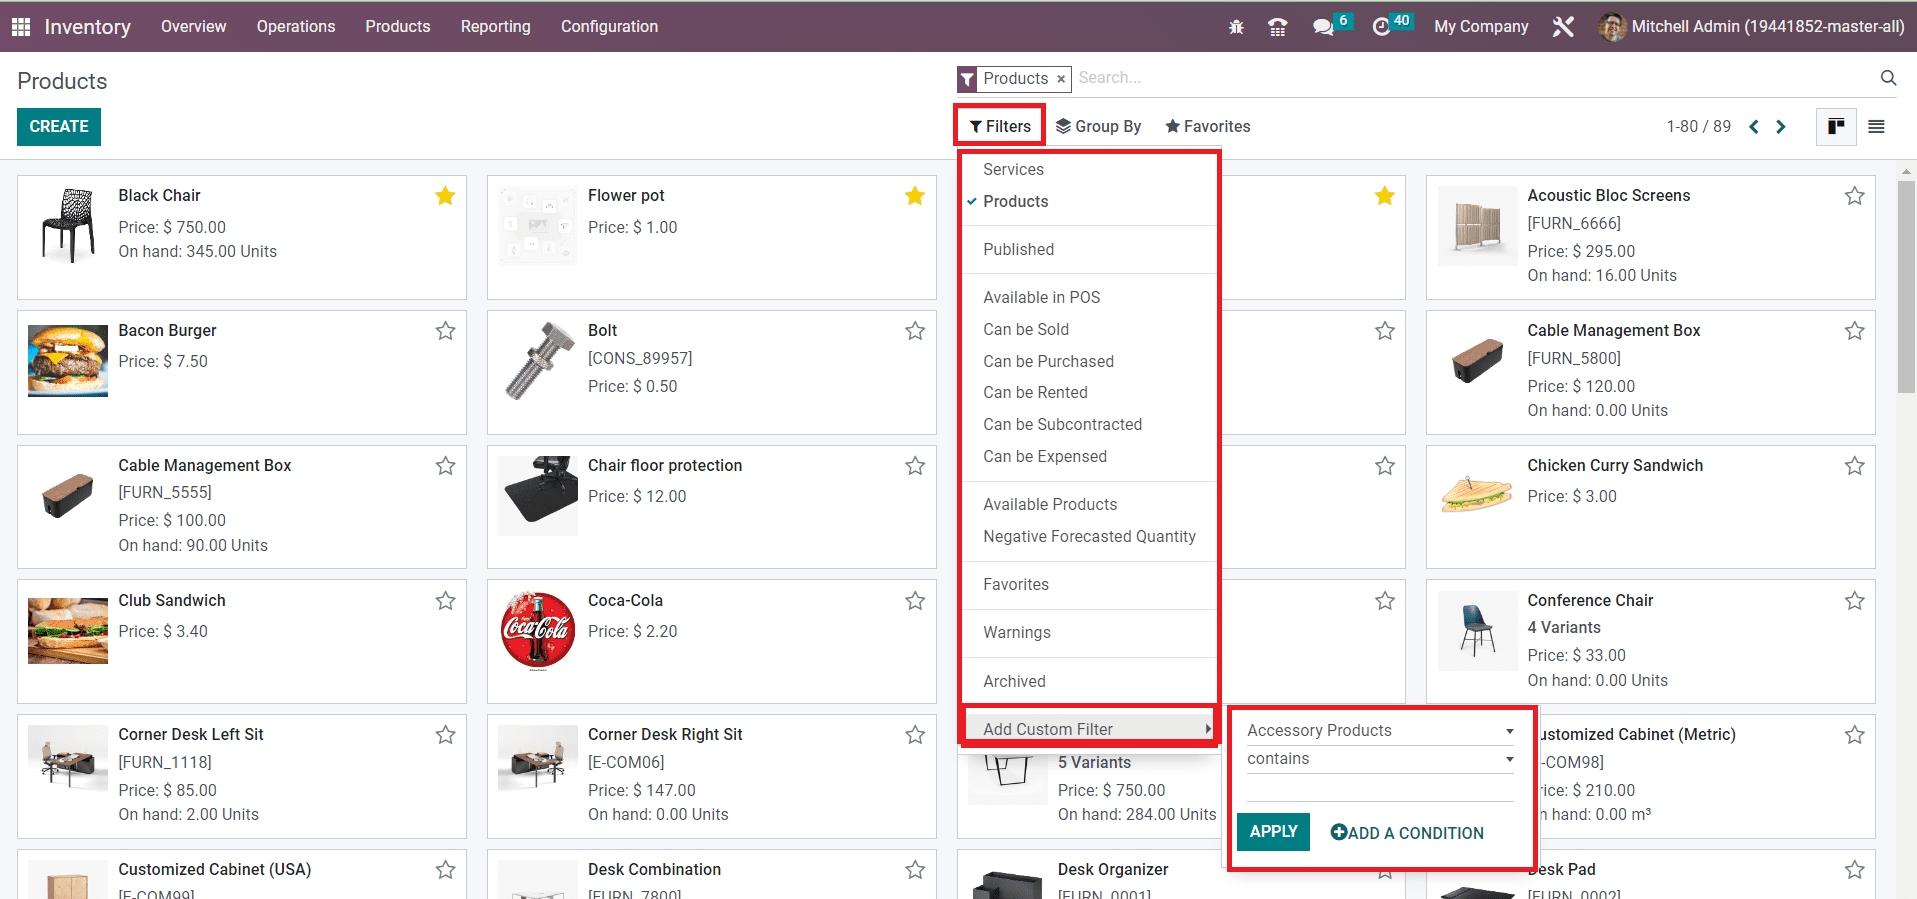Favorite the Coca-Cola star
This screenshot has width=1917, height=899.
(915, 601)
